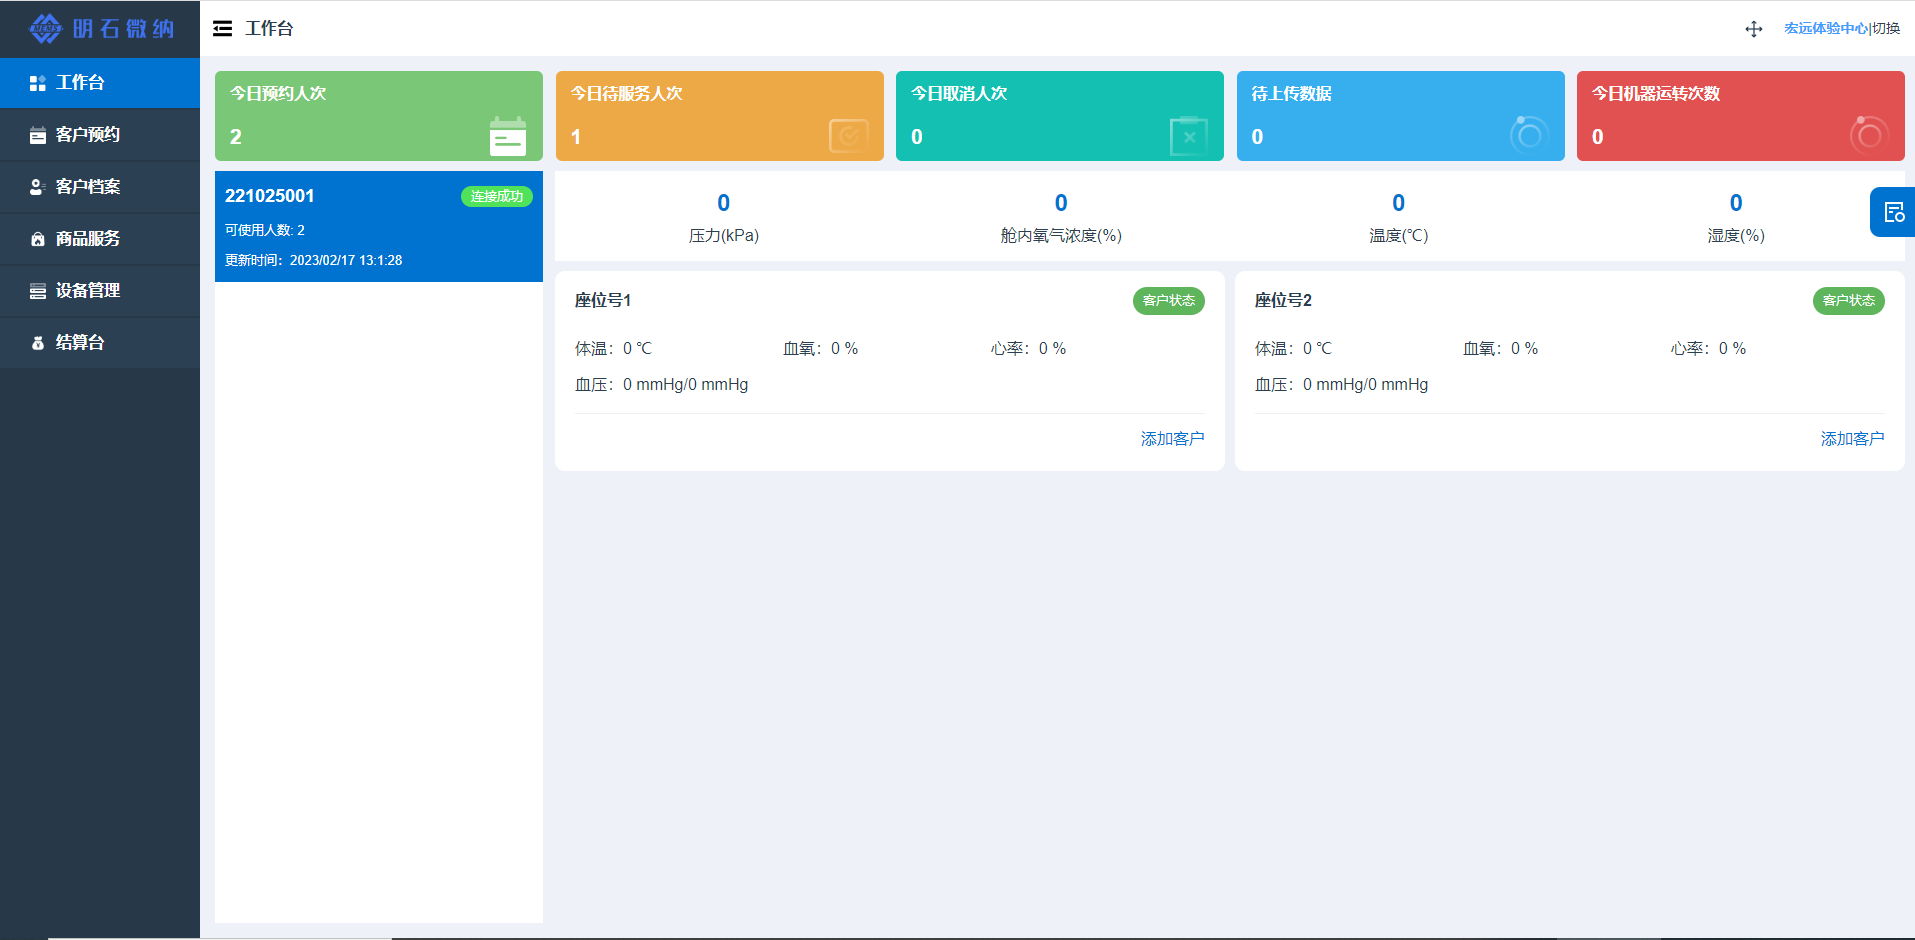Open the 工作台 sidebar menu
The width and height of the screenshot is (1915, 940).
[x=100, y=83]
